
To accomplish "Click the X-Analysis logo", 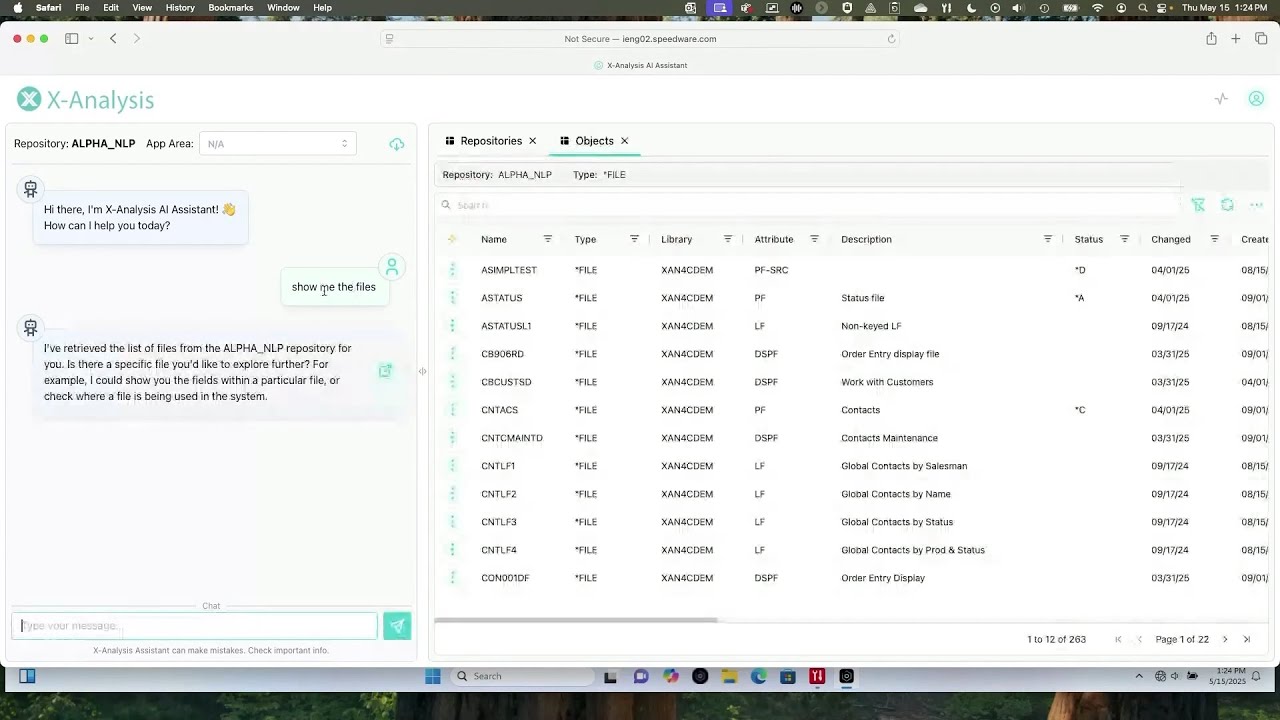I will coord(85,100).
